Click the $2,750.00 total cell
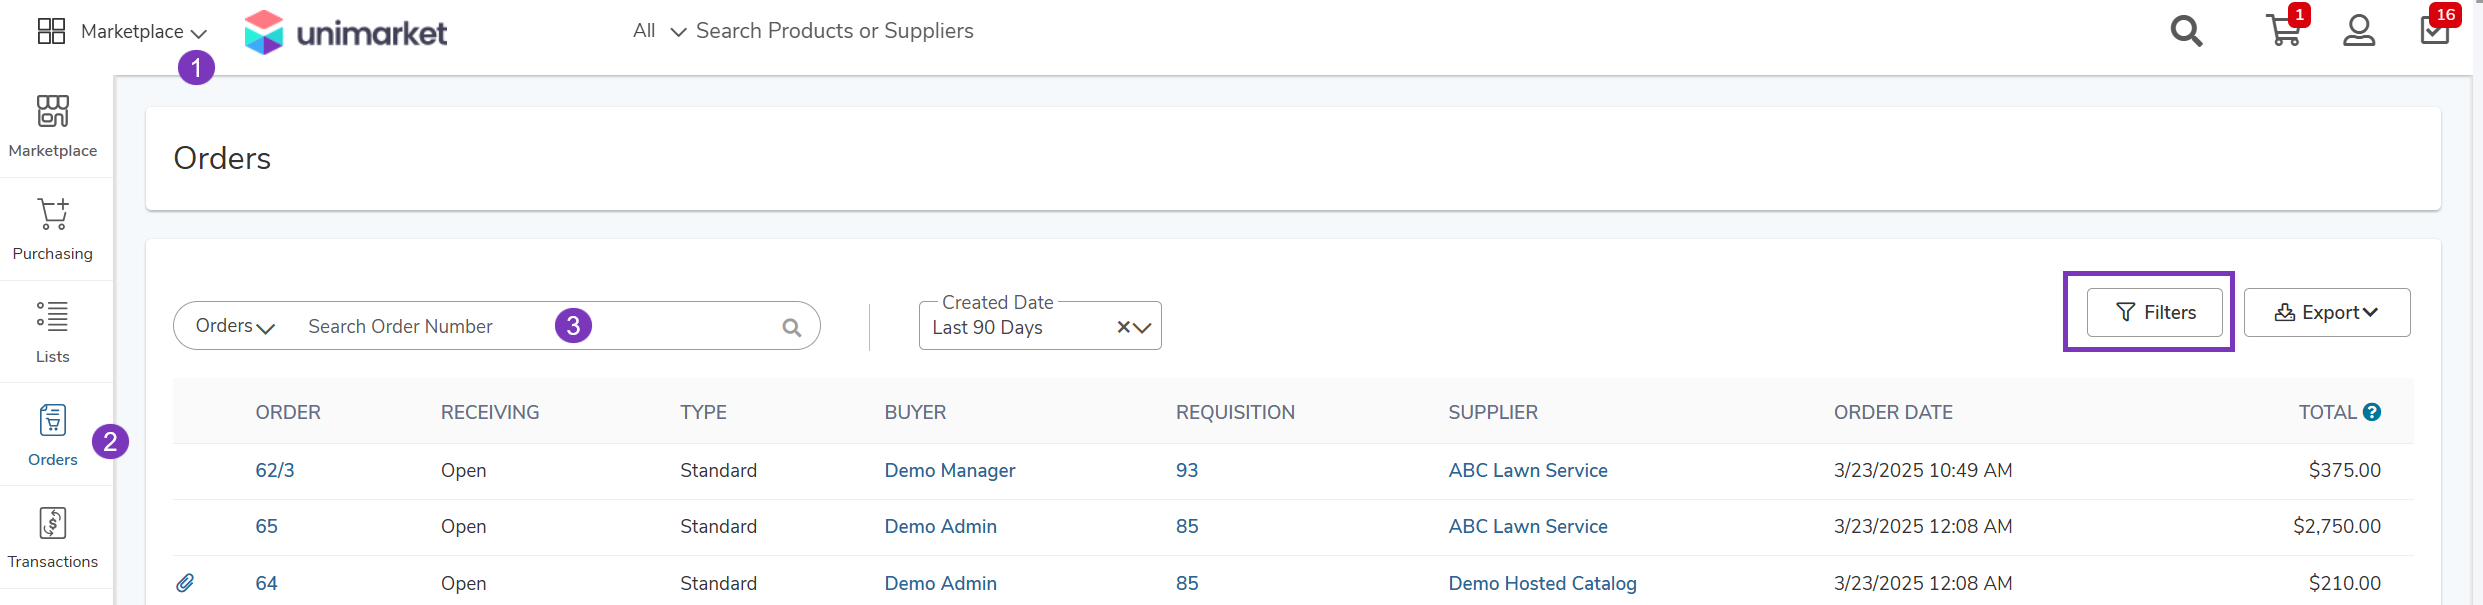 click(2337, 526)
